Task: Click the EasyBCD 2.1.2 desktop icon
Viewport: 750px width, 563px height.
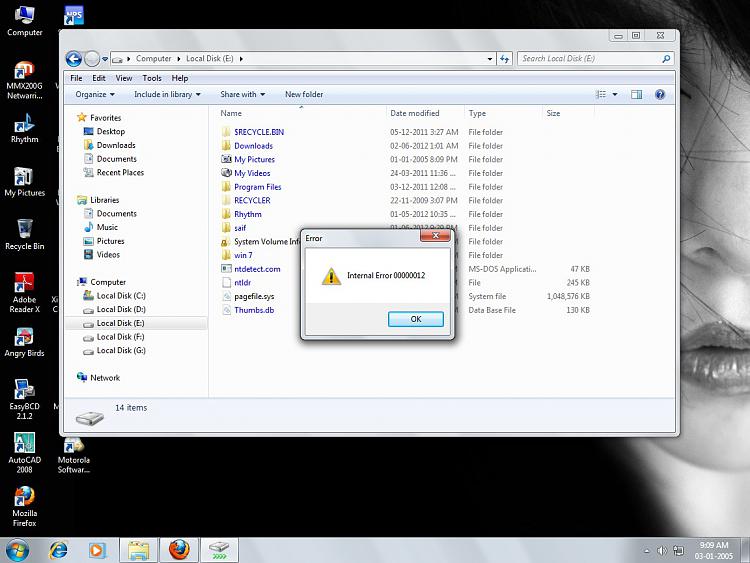Action: coord(24,400)
